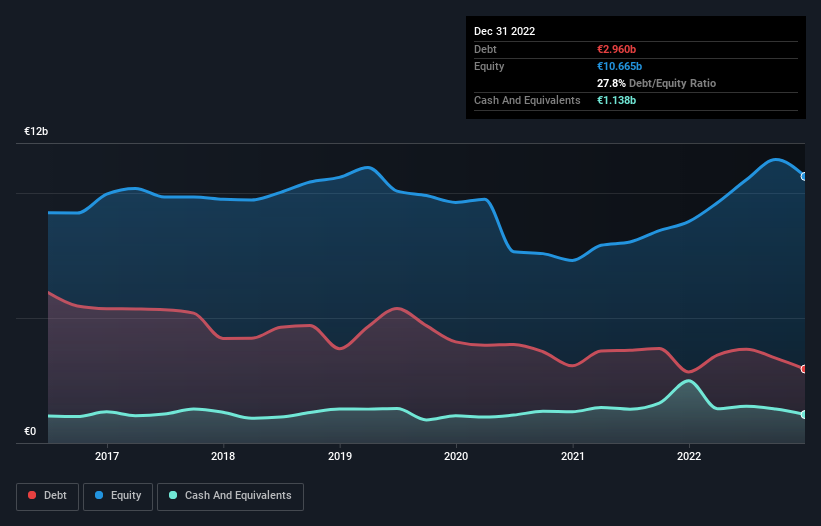The height and width of the screenshot is (526, 821).
Task: Click the Debt label in the tooltip
Action: click(x=485, y=49)
